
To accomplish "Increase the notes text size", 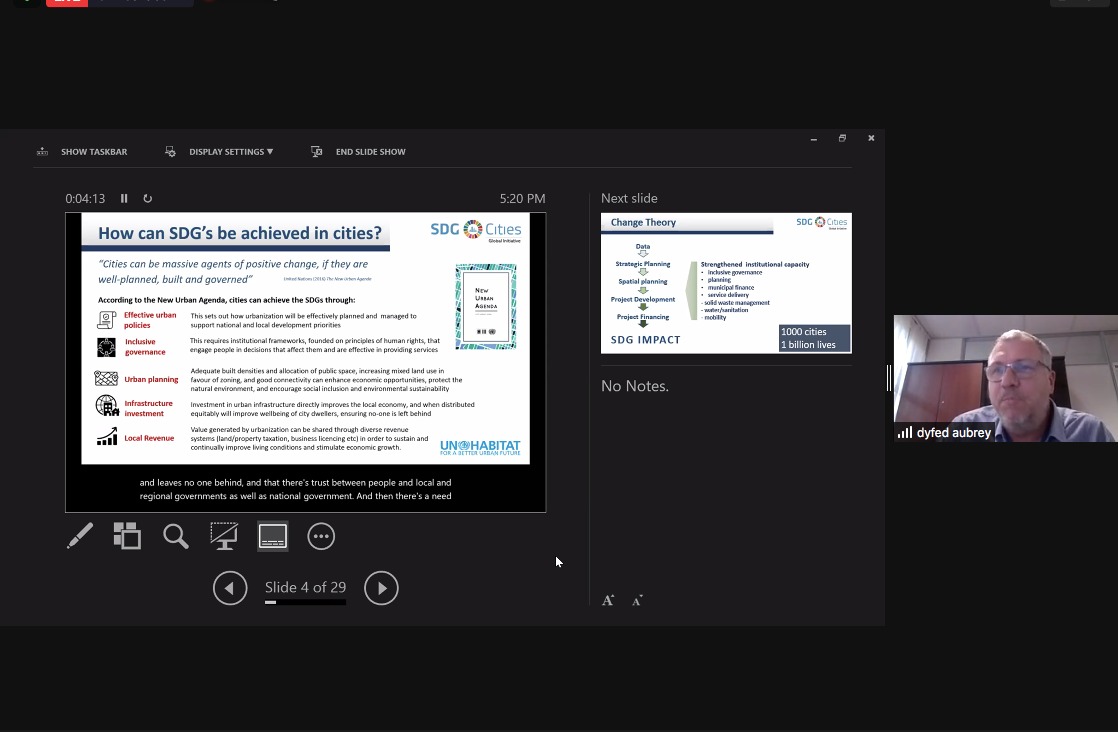I will (x=608, y=600).
